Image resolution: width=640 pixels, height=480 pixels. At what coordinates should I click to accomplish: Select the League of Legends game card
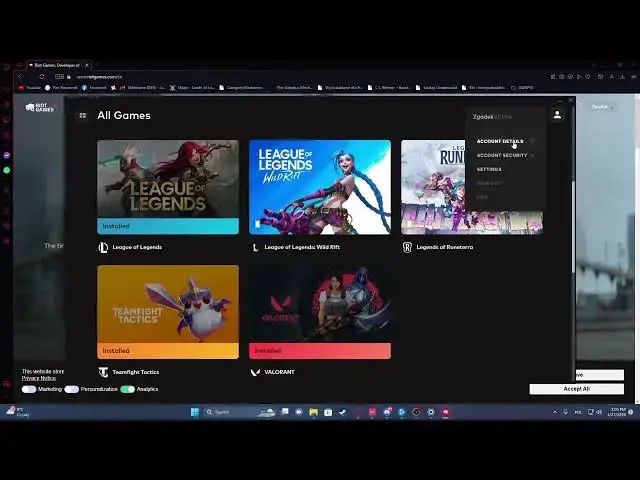[x=167, y=186]
